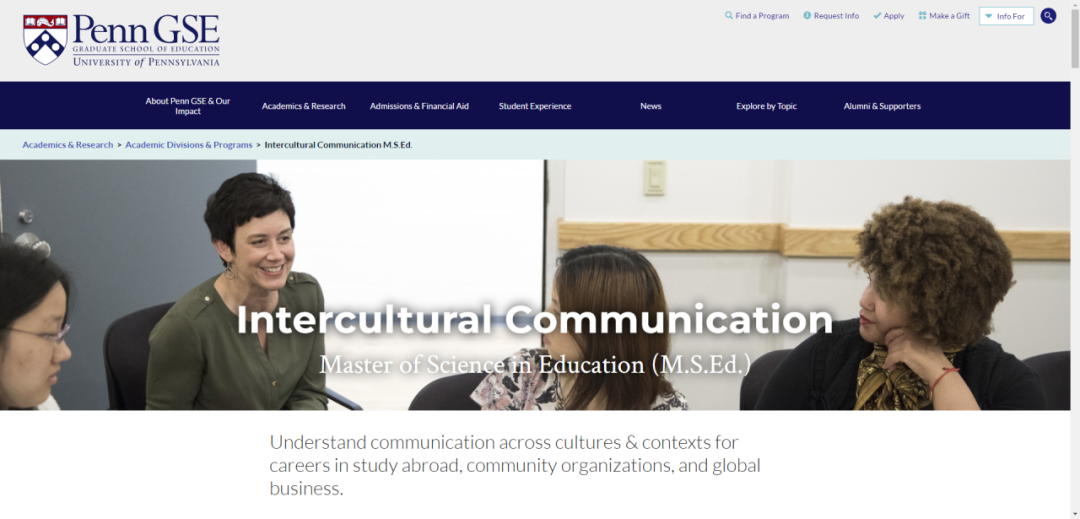Open the Info For dropdown

click(x=1006, y=16)
